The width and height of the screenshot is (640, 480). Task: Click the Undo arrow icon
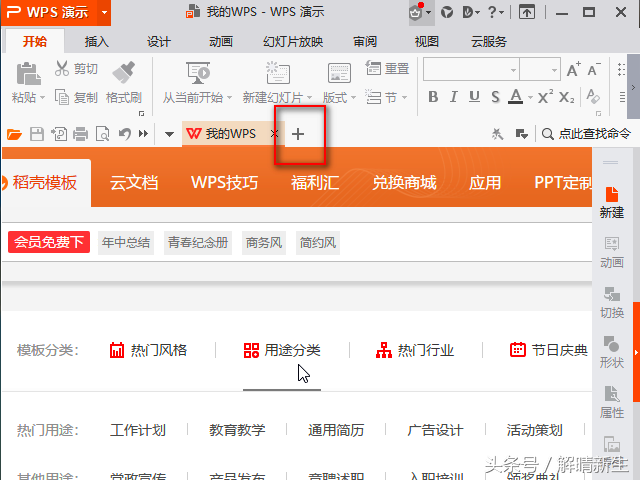coord(124,134)
